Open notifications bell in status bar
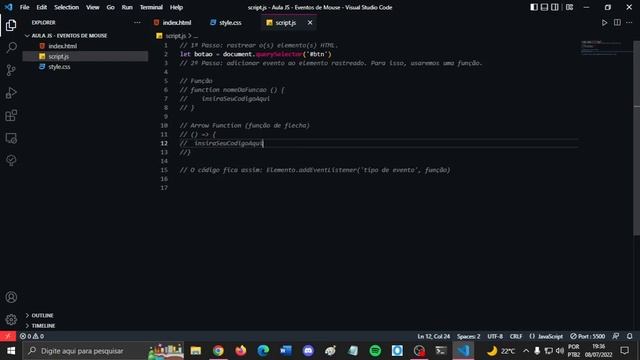The image size is (640, 360). coord(629,336)
